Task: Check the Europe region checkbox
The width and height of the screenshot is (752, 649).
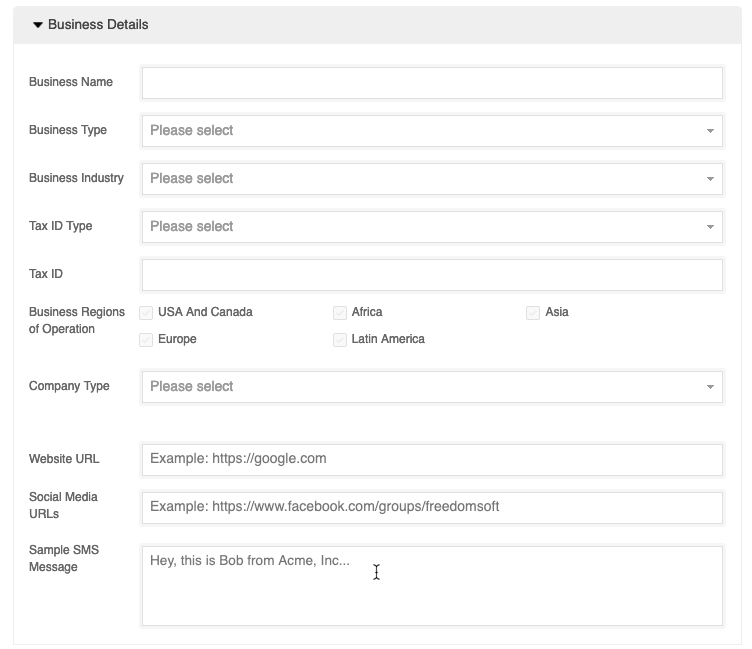Action: point(146,340)
